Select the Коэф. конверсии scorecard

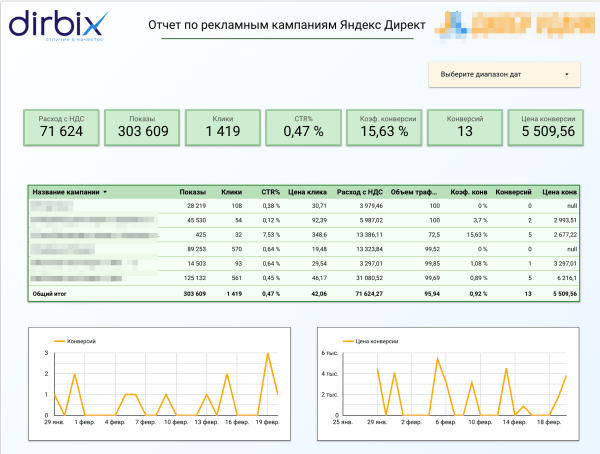tap(384, 125)
